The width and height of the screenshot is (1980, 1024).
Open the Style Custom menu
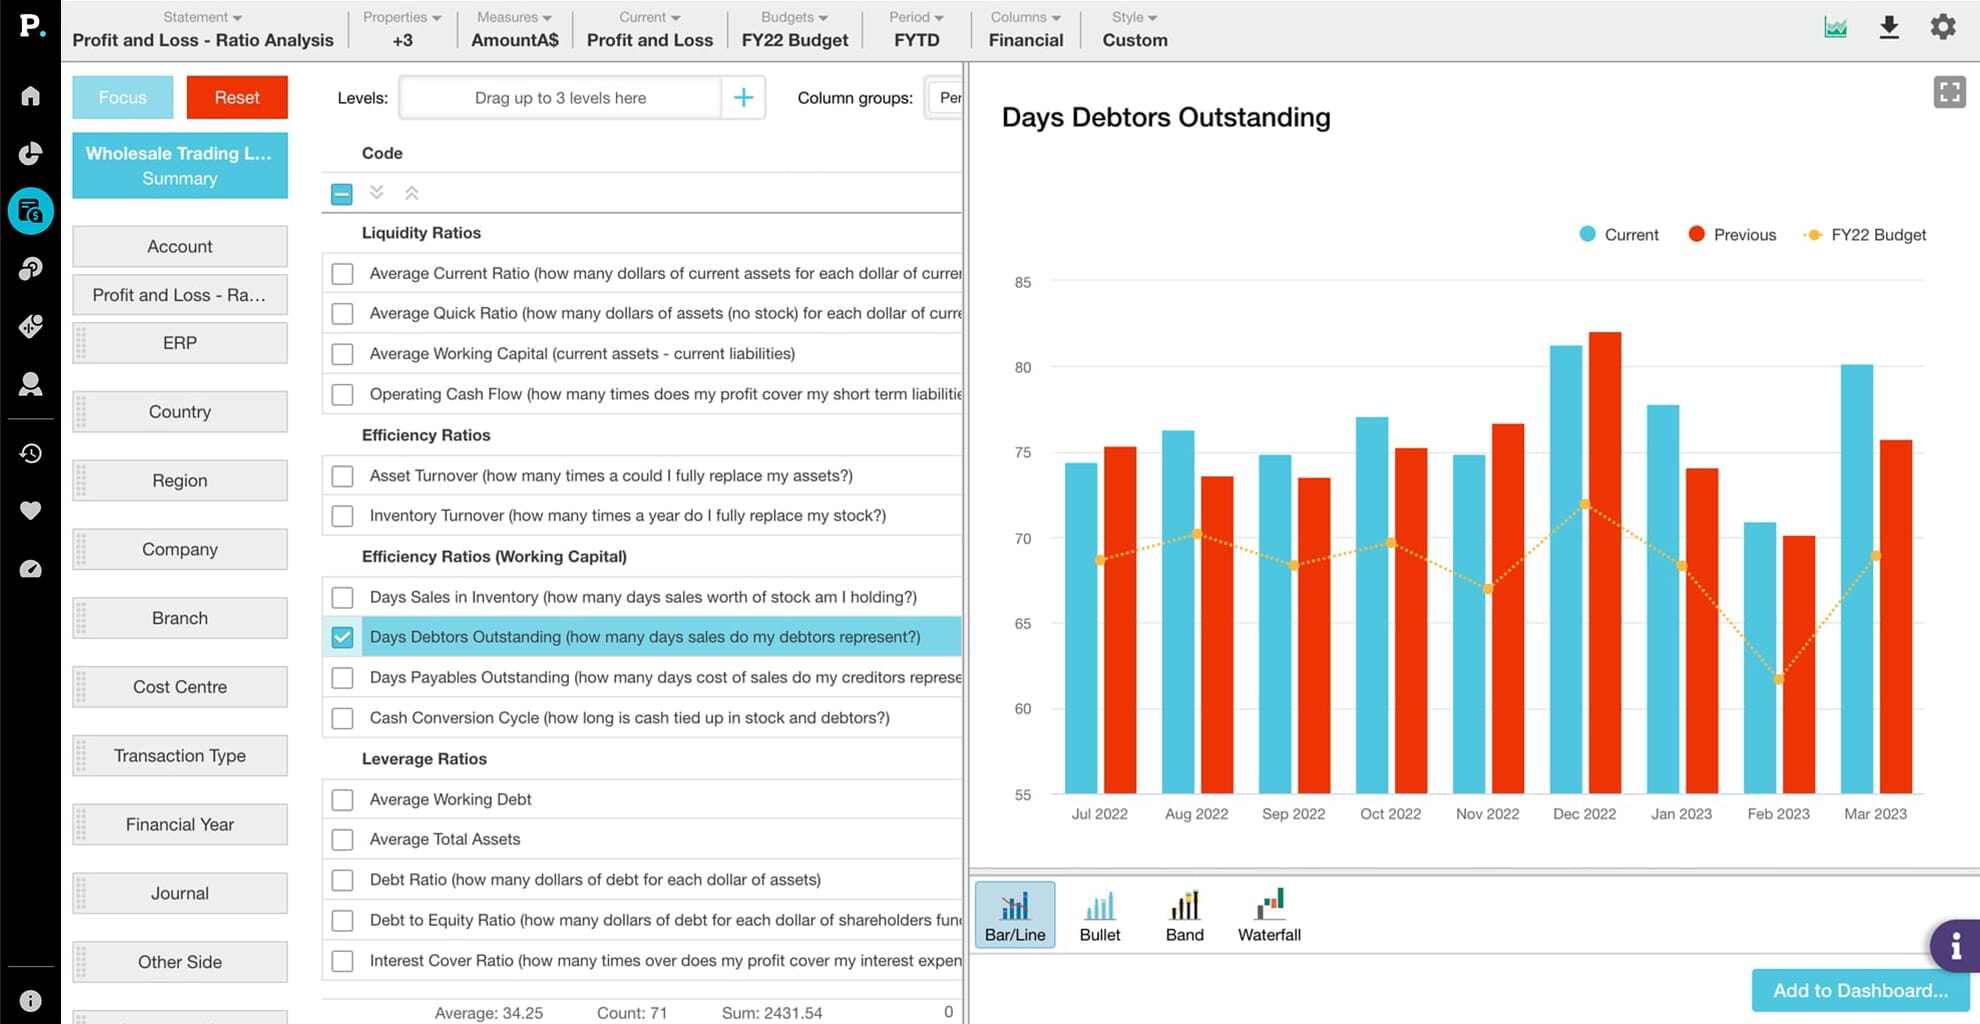coord(1134,28)
